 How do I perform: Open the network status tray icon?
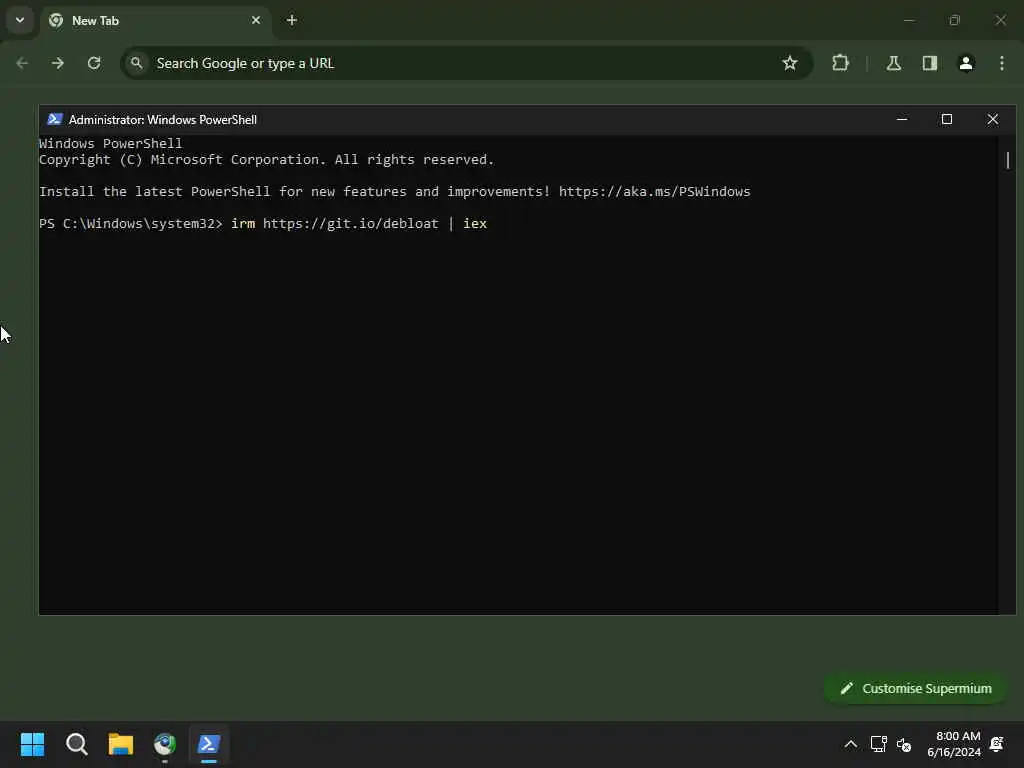878,744
